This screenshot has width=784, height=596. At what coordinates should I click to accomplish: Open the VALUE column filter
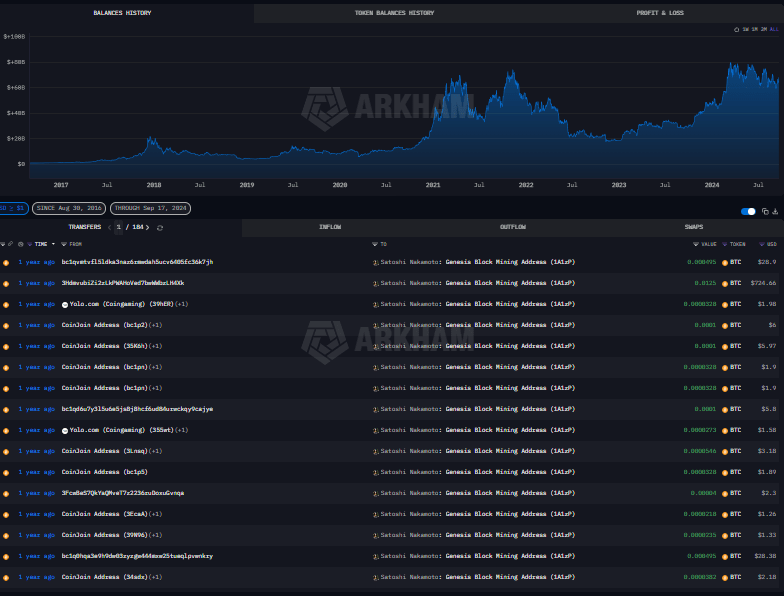tap(696, 244)
